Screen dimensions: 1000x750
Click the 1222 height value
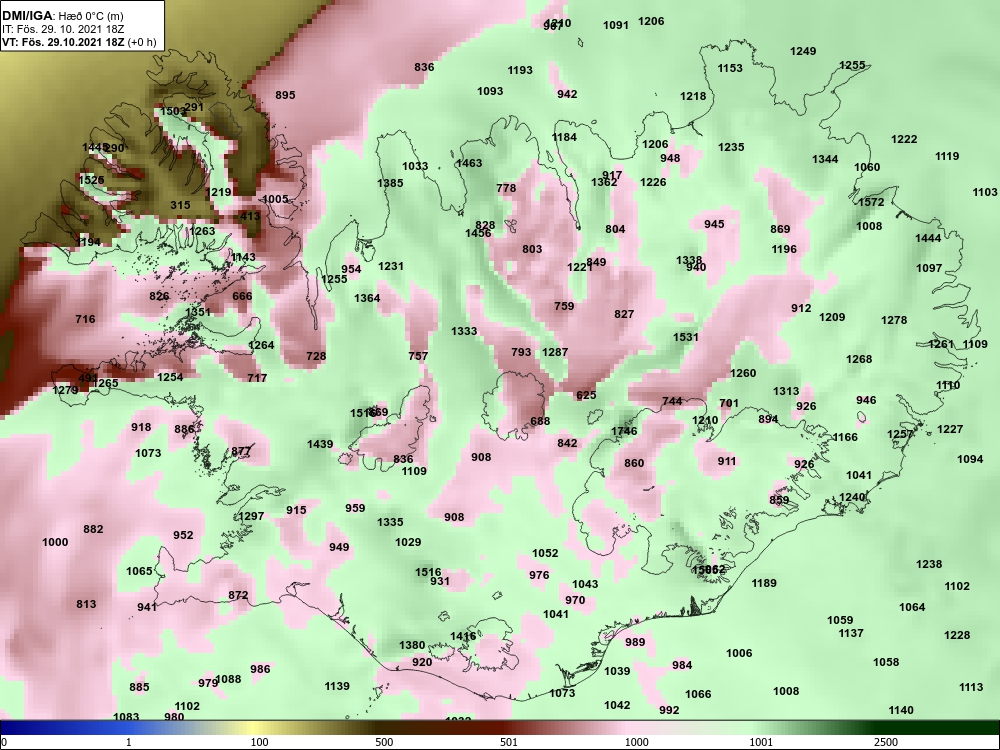click(x=904, y=139)
